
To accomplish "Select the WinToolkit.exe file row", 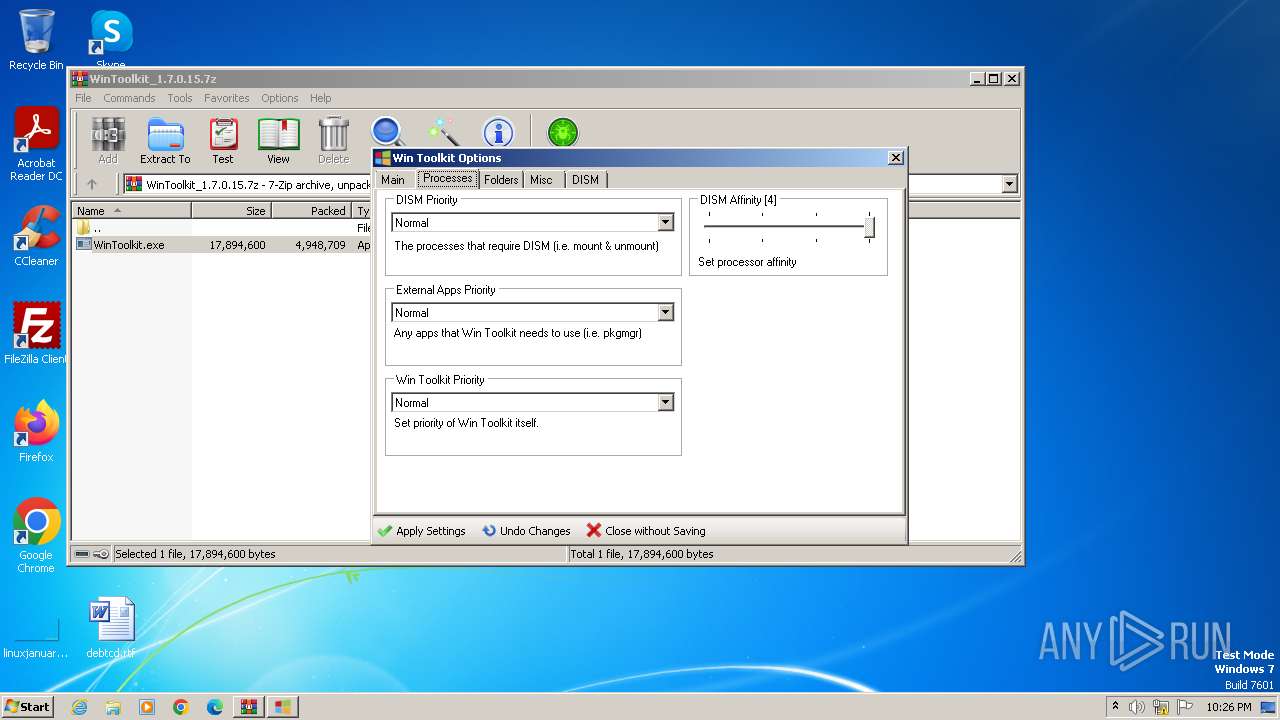I will (x=223, y=245).
